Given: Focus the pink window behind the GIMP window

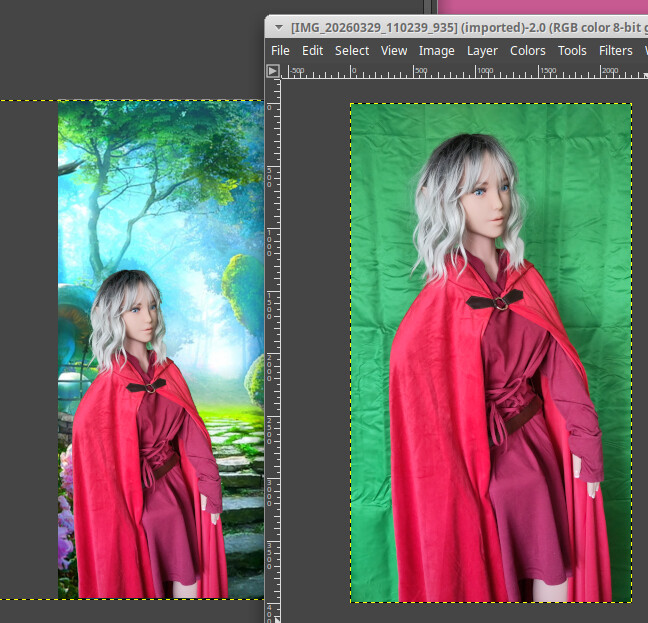Looking at the screenshot, I should [540, 6].
